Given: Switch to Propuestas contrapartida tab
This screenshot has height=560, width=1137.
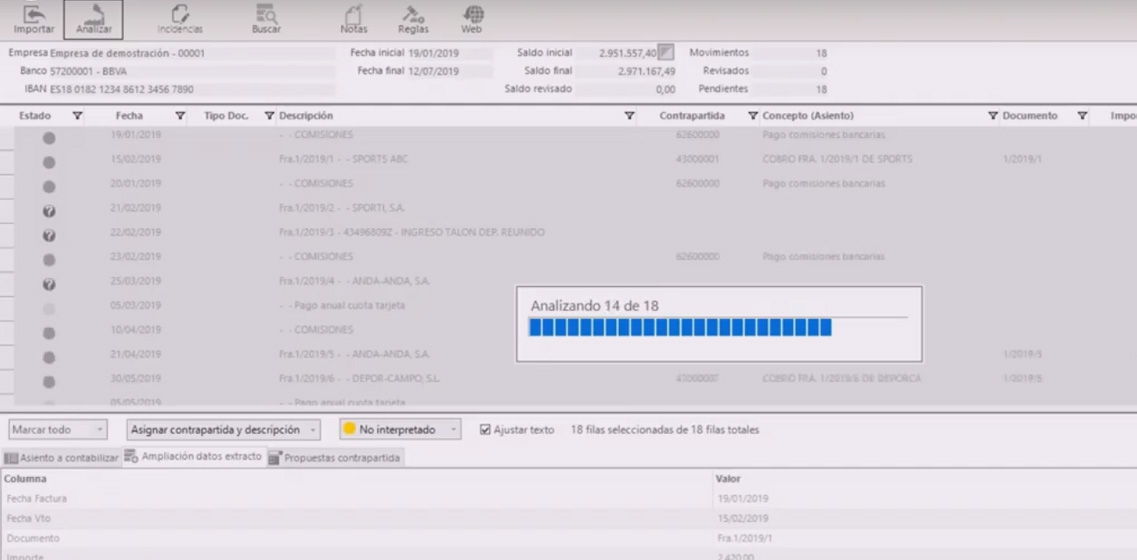Looking at the screenshot, I should [335, 458].
